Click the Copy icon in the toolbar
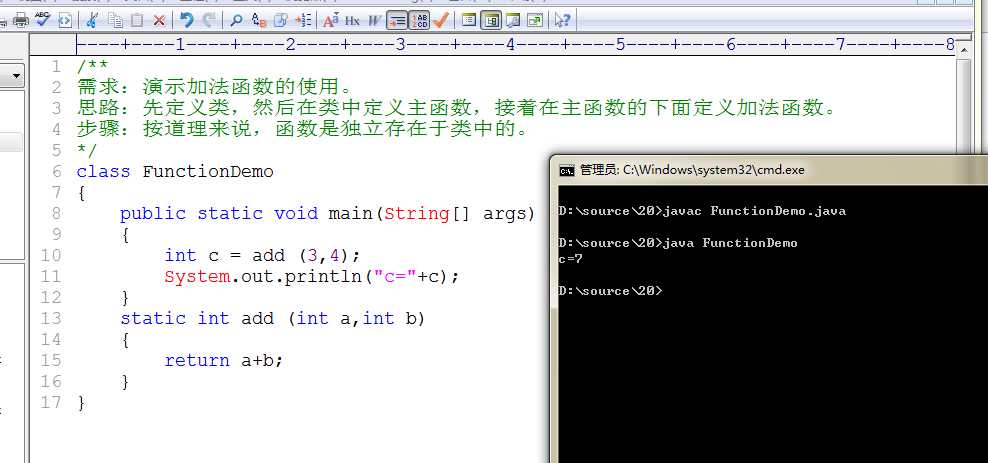Image resolution: width=988 pixels, height=463 pixels. tap(115, 21)
